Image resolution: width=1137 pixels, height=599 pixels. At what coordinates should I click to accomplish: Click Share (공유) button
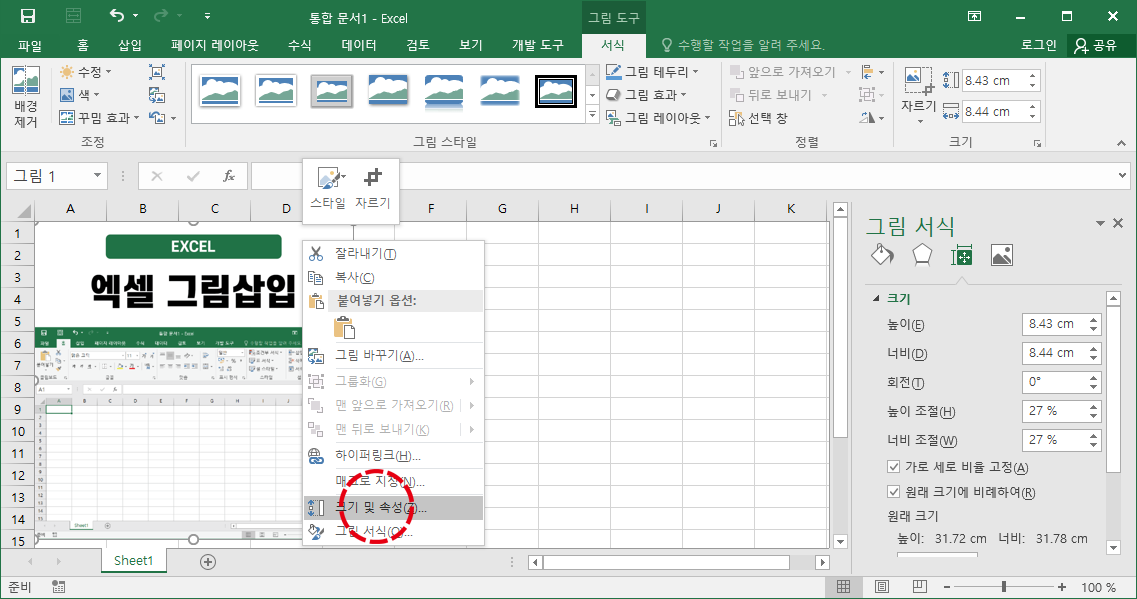click(x=1096, y=45)
